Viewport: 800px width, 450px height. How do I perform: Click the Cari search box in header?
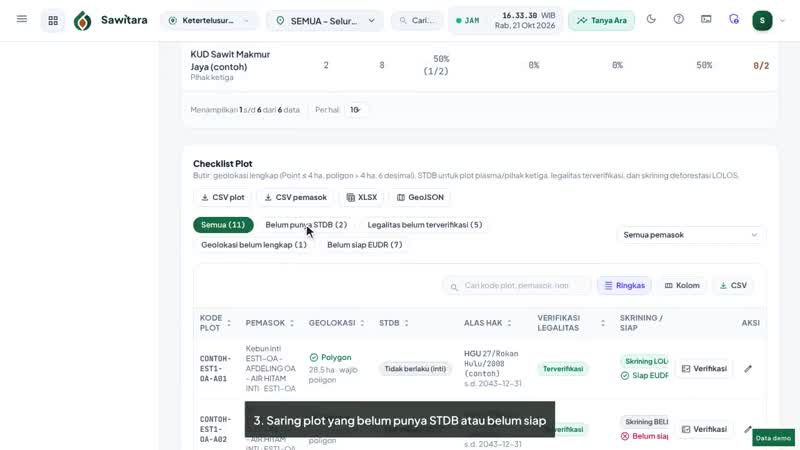417,21
